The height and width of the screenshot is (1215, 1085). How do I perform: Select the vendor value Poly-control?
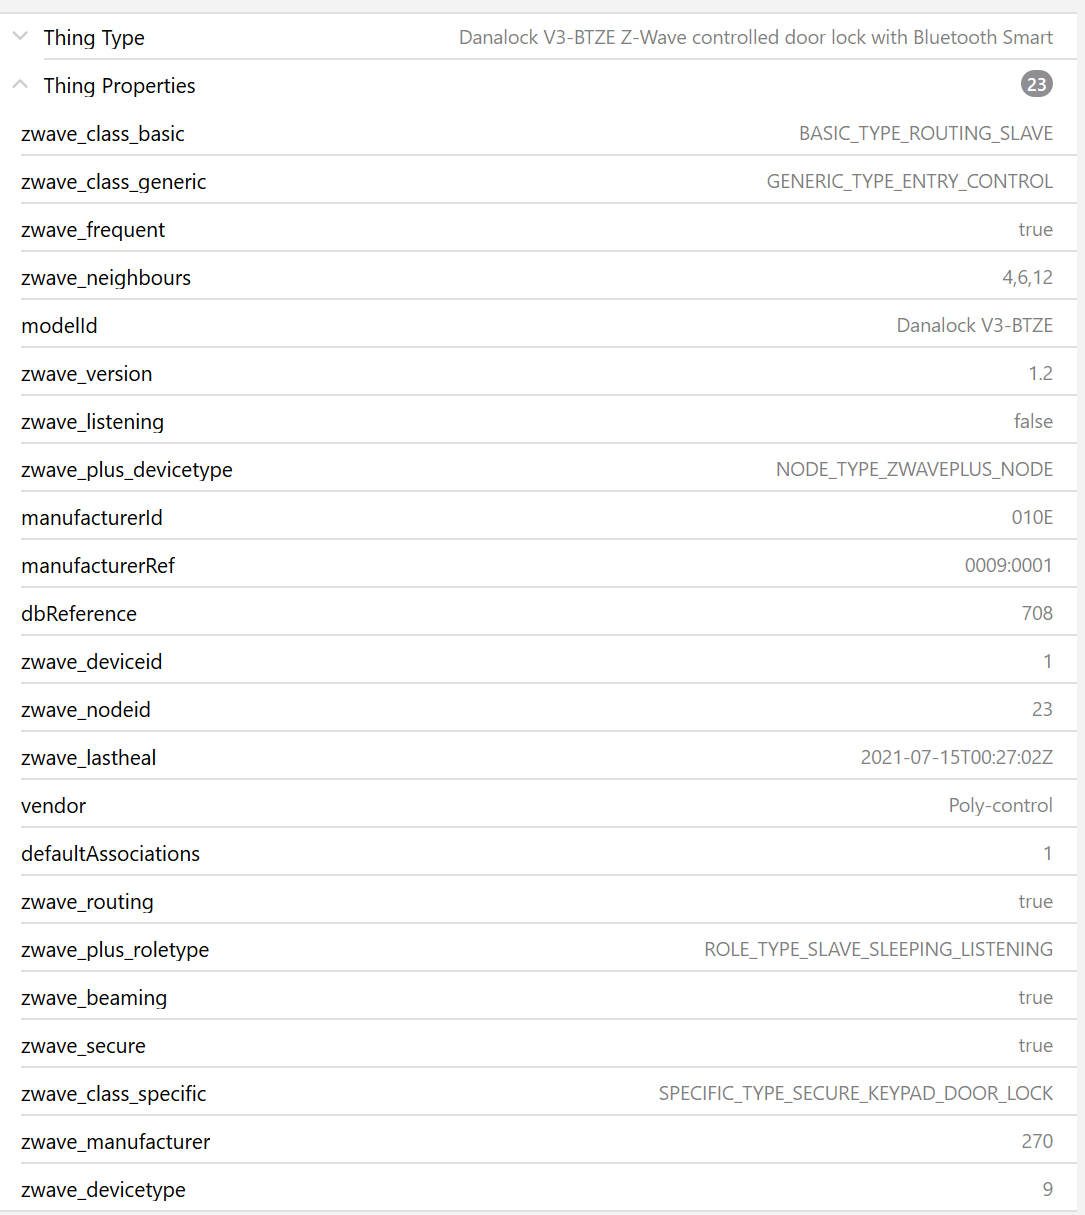[x=1000, y=806]
